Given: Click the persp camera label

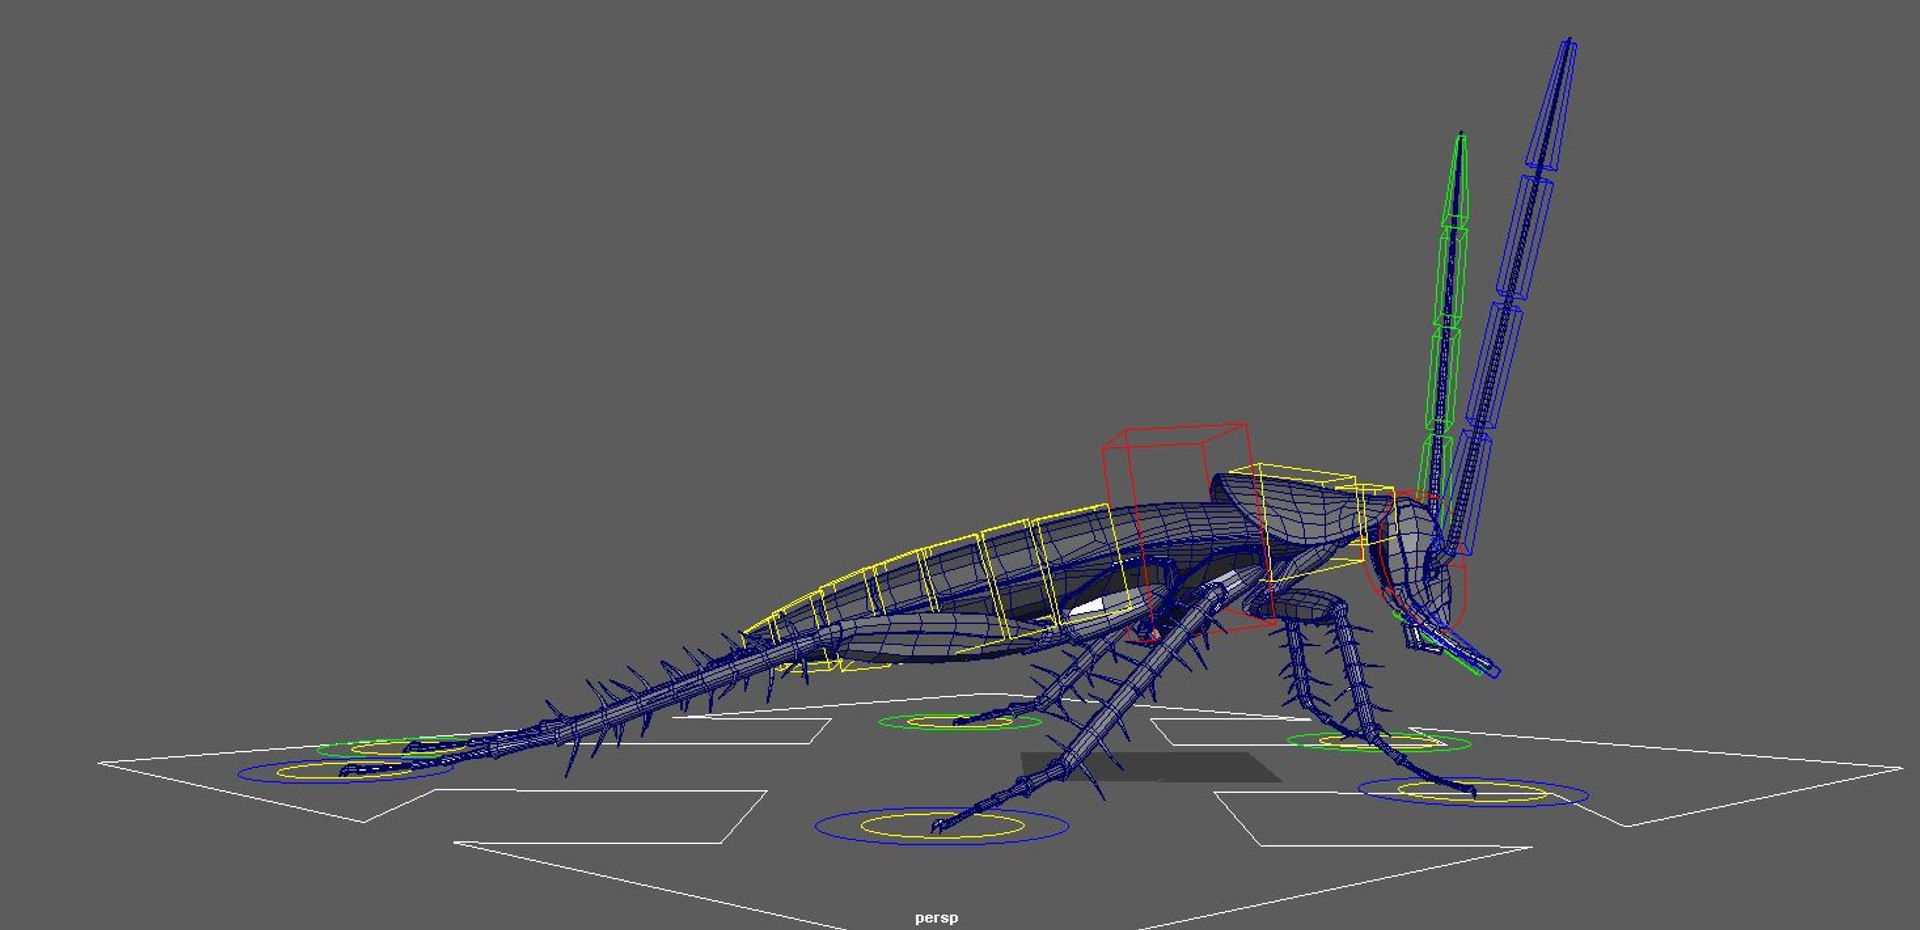Looking at the screenshot, I should 936,918.
